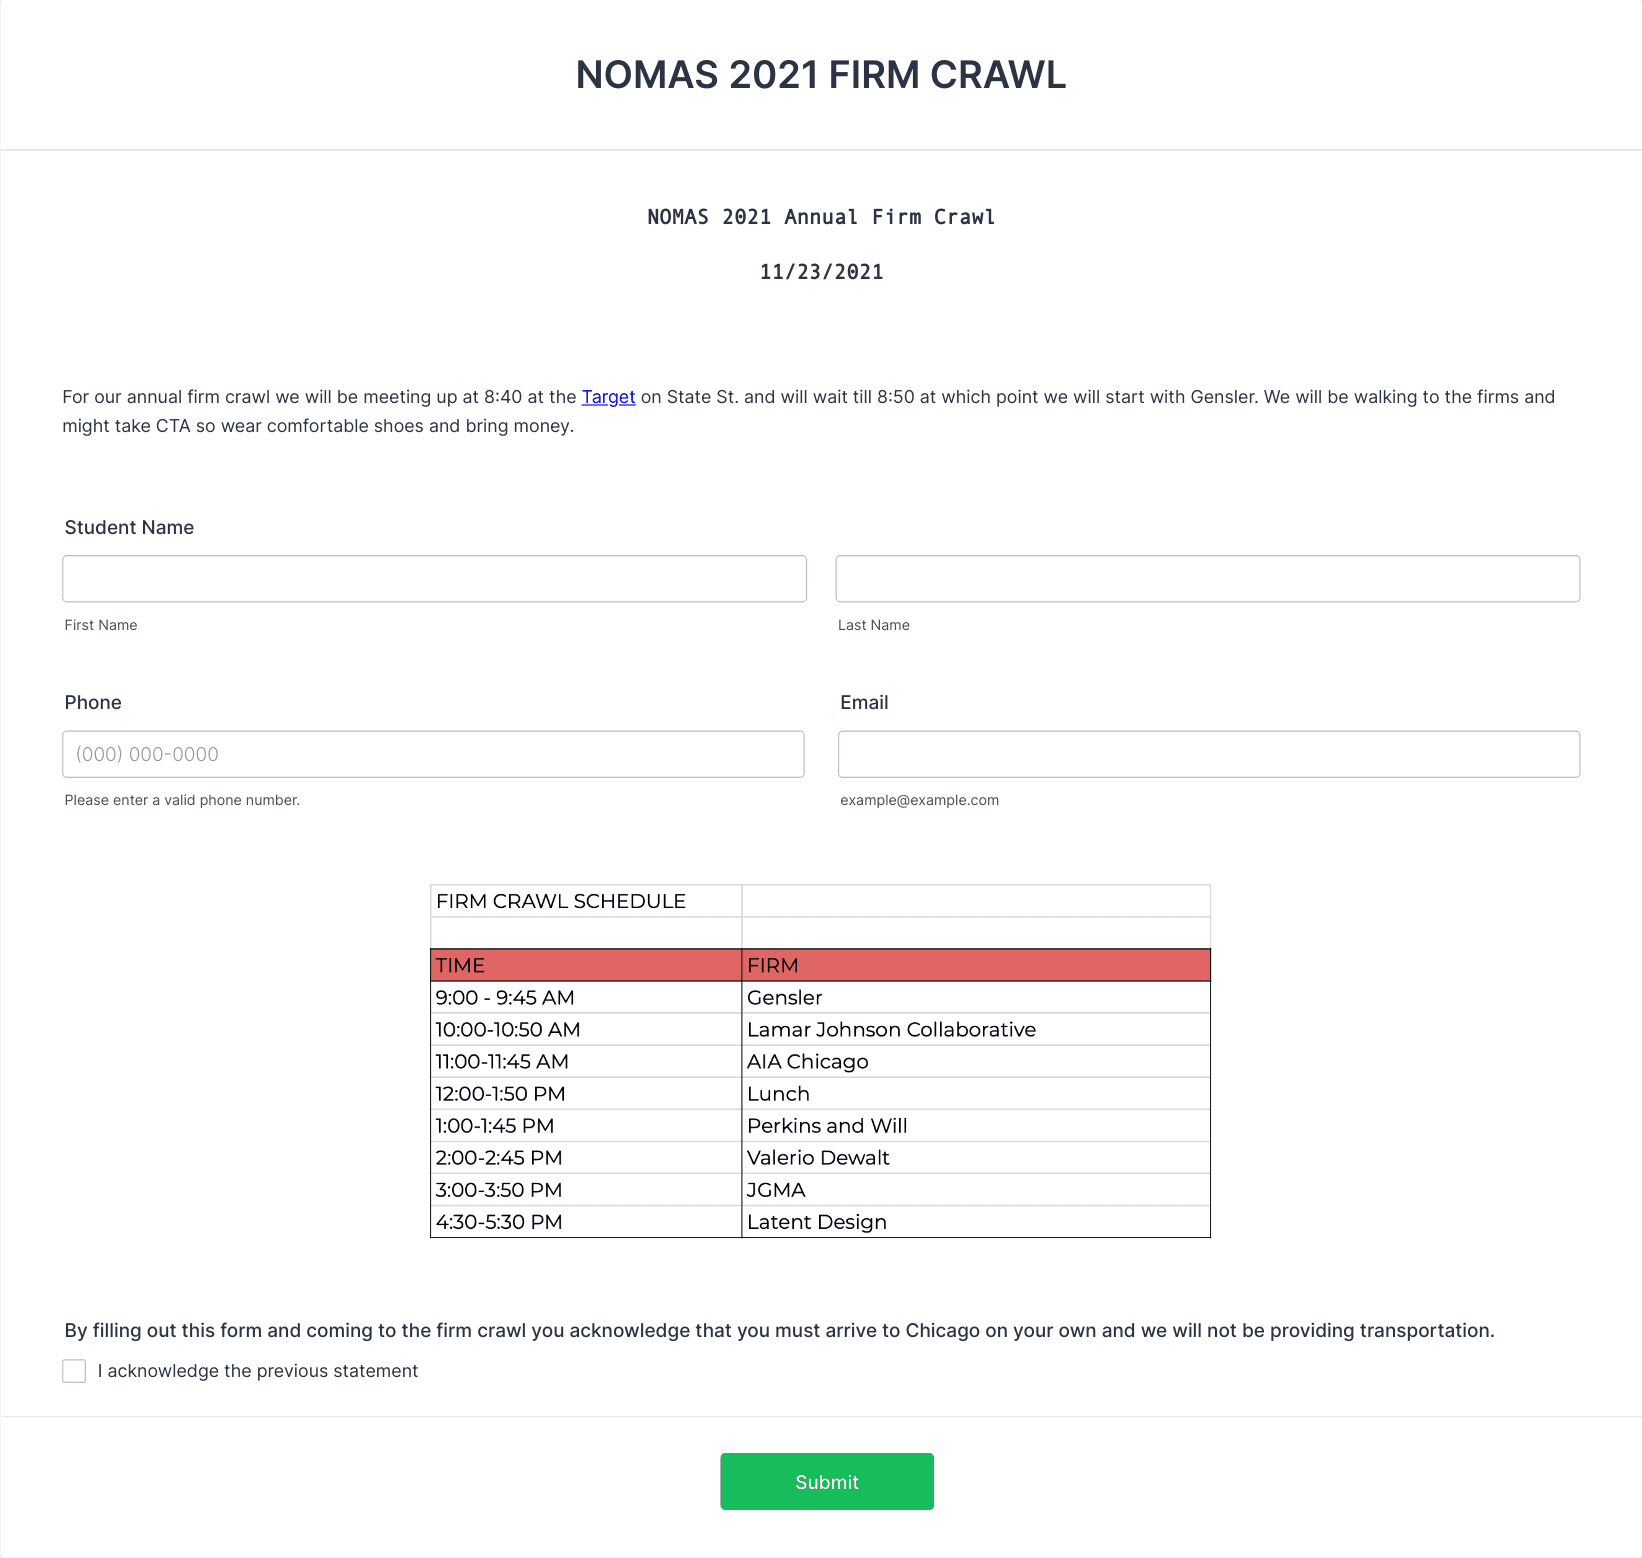Click the Last Name input field

(1208, 579)
